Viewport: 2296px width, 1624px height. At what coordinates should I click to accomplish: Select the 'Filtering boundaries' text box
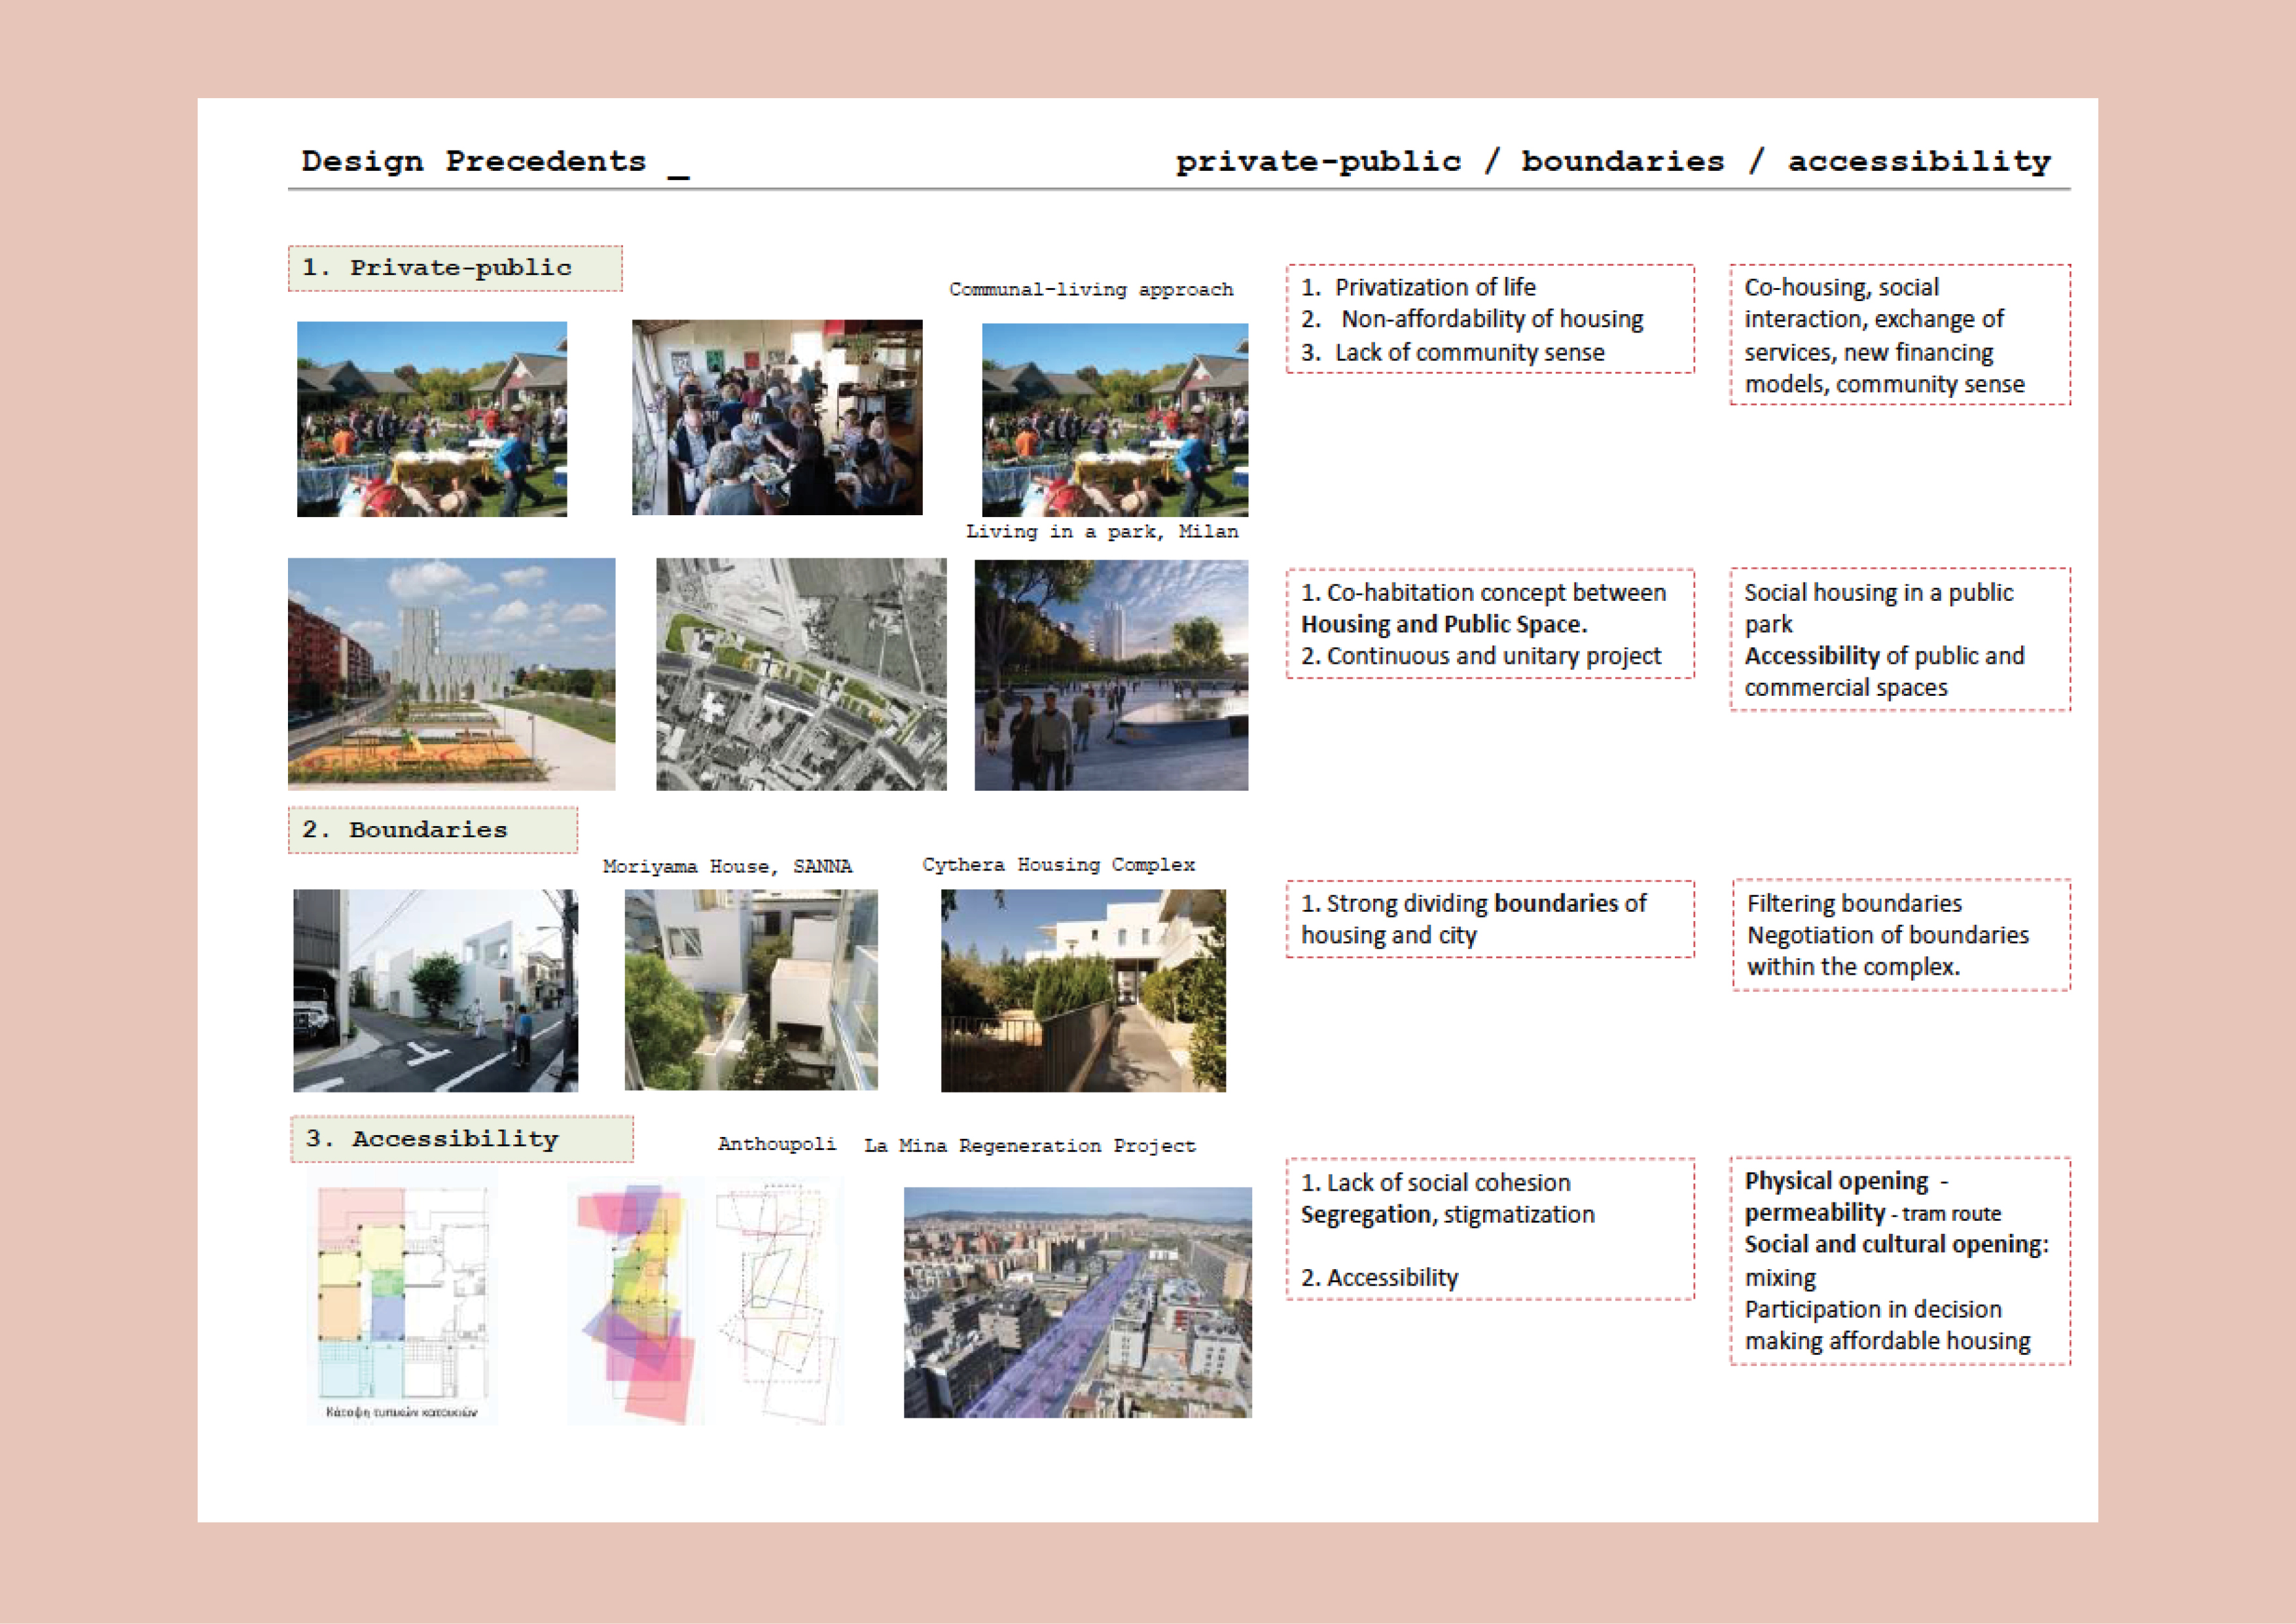point(1901,935)
